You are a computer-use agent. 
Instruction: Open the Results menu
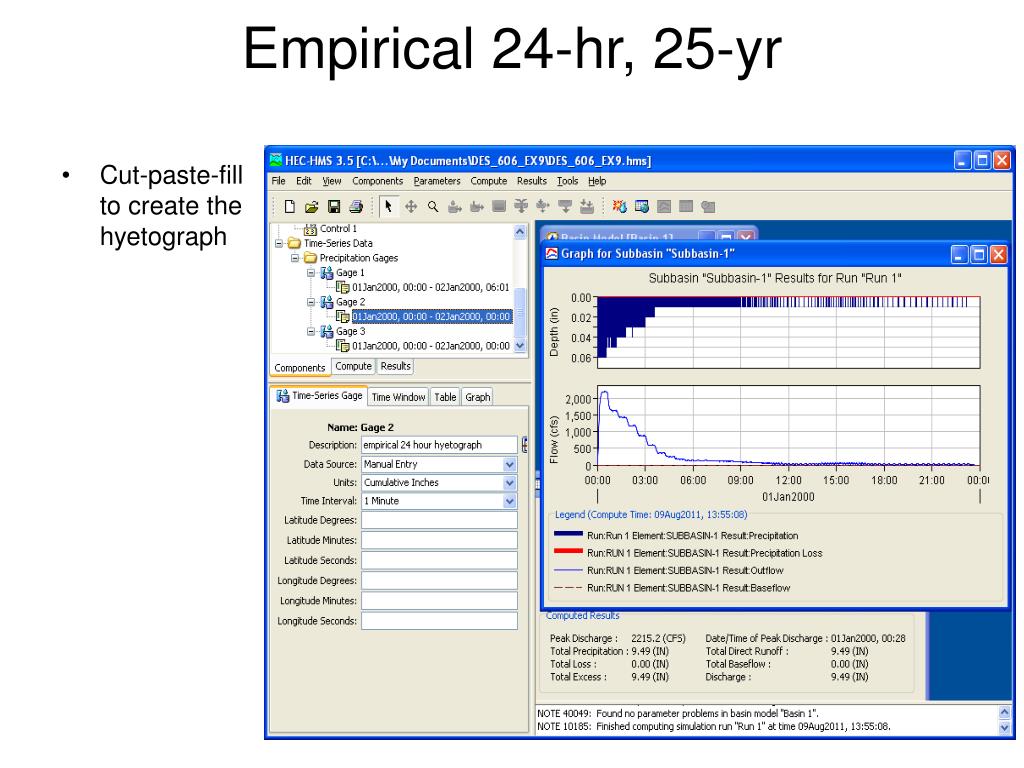532,181
